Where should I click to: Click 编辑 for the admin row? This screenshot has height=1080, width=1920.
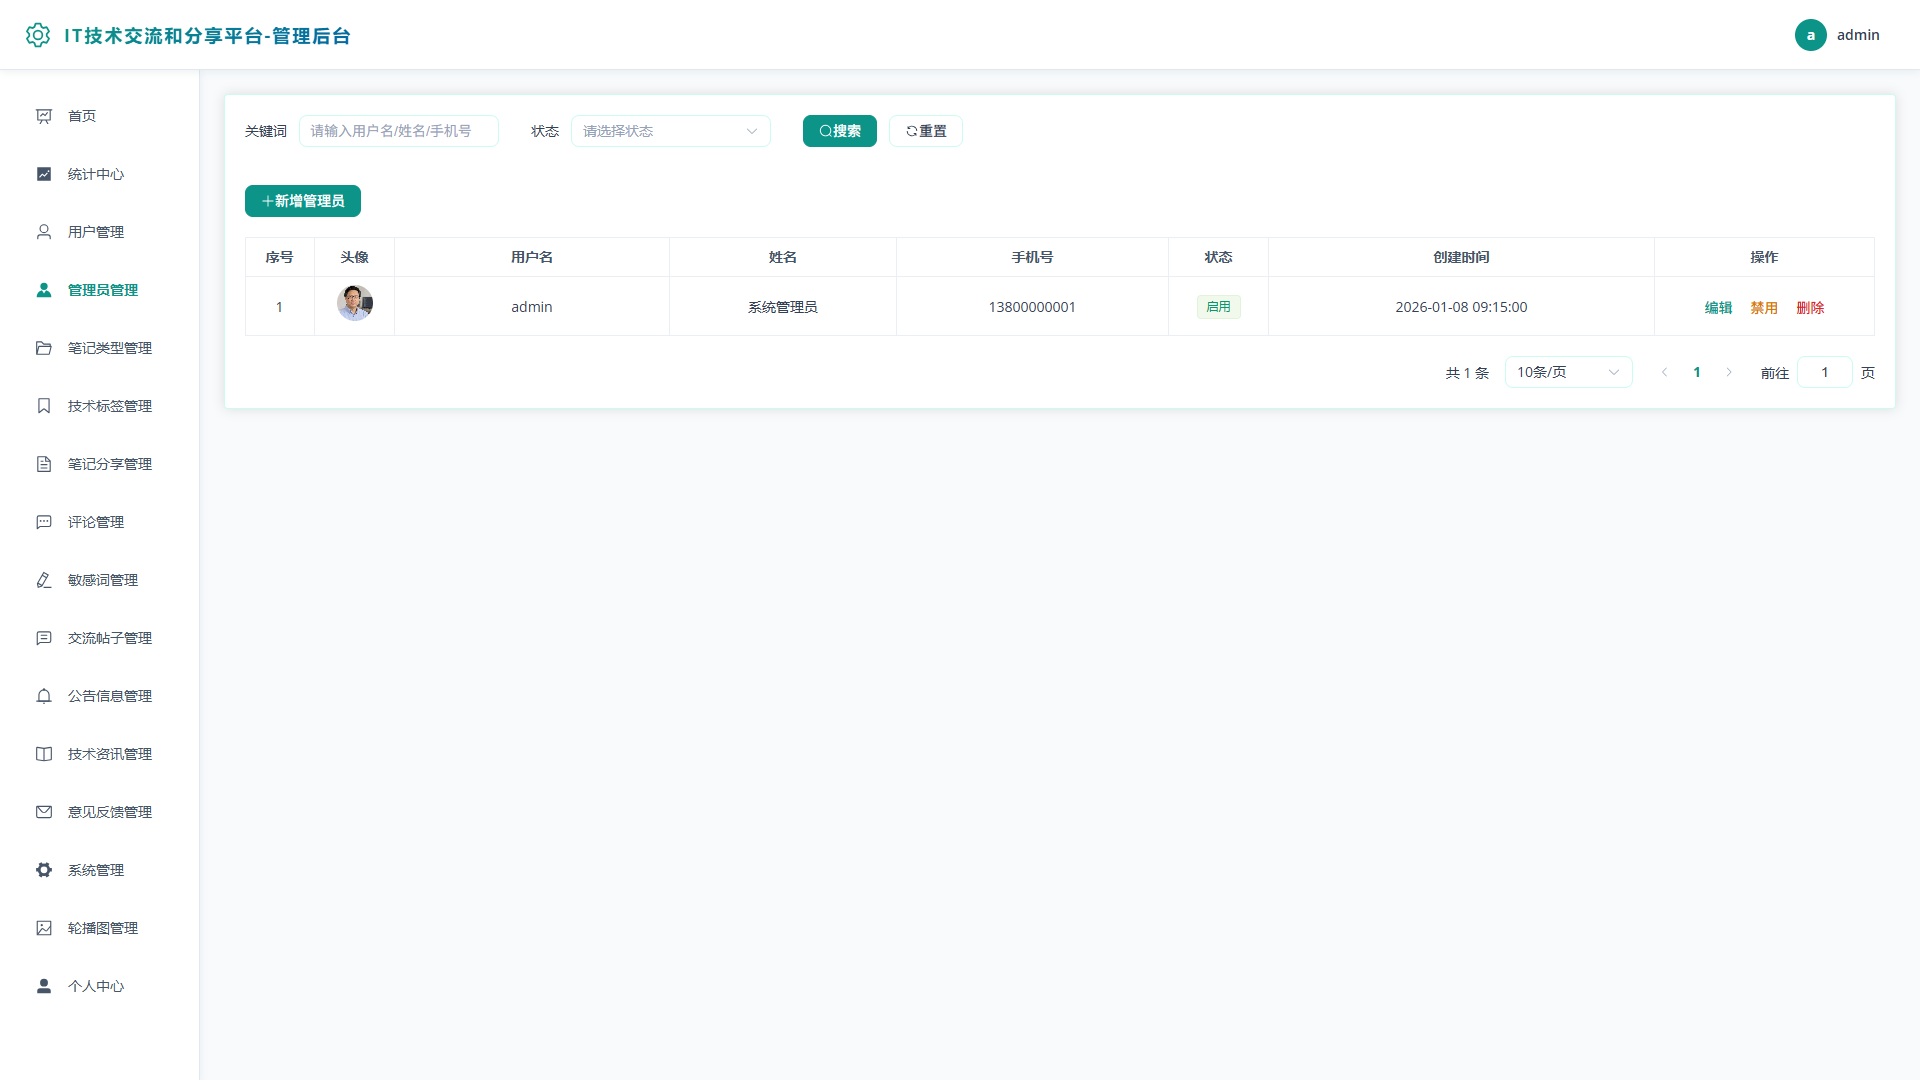tap(1718, 307)
